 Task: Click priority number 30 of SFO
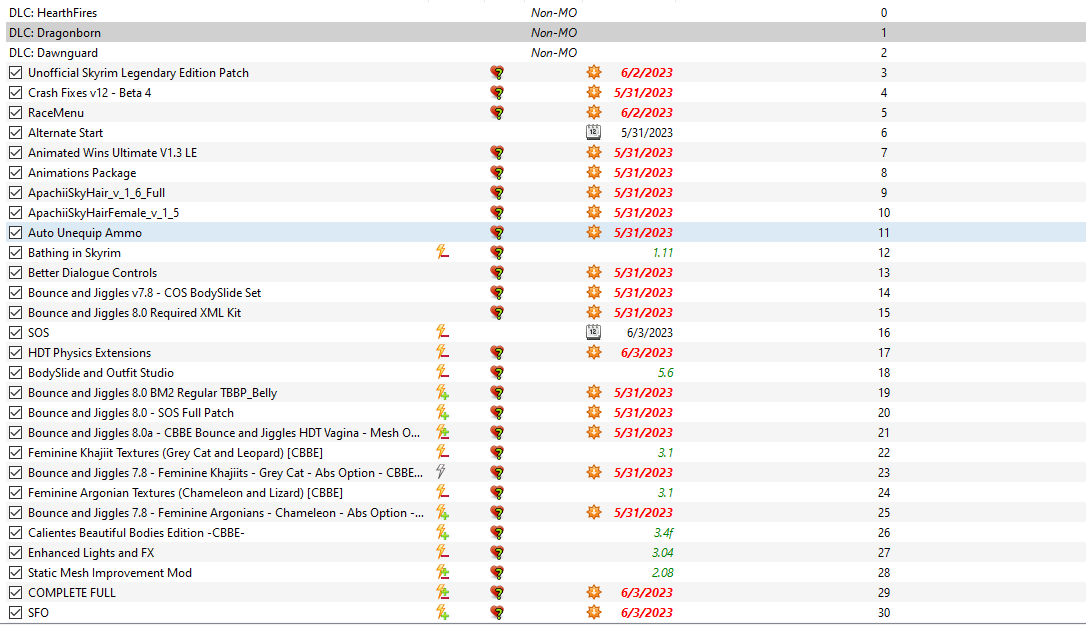[x=884, y=613]
